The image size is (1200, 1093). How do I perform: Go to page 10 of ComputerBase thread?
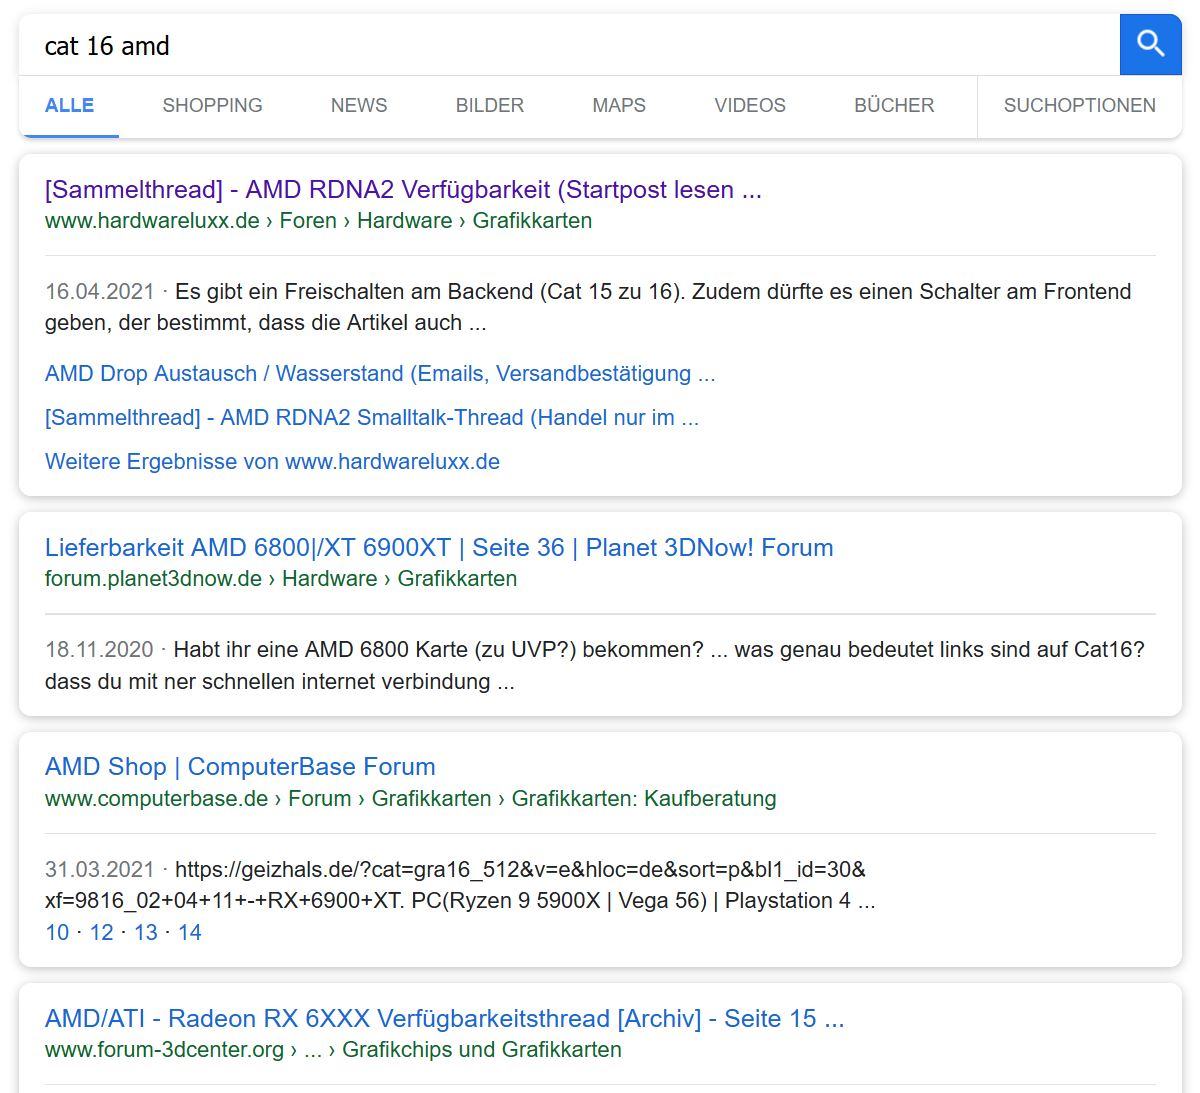click(57, 933)
